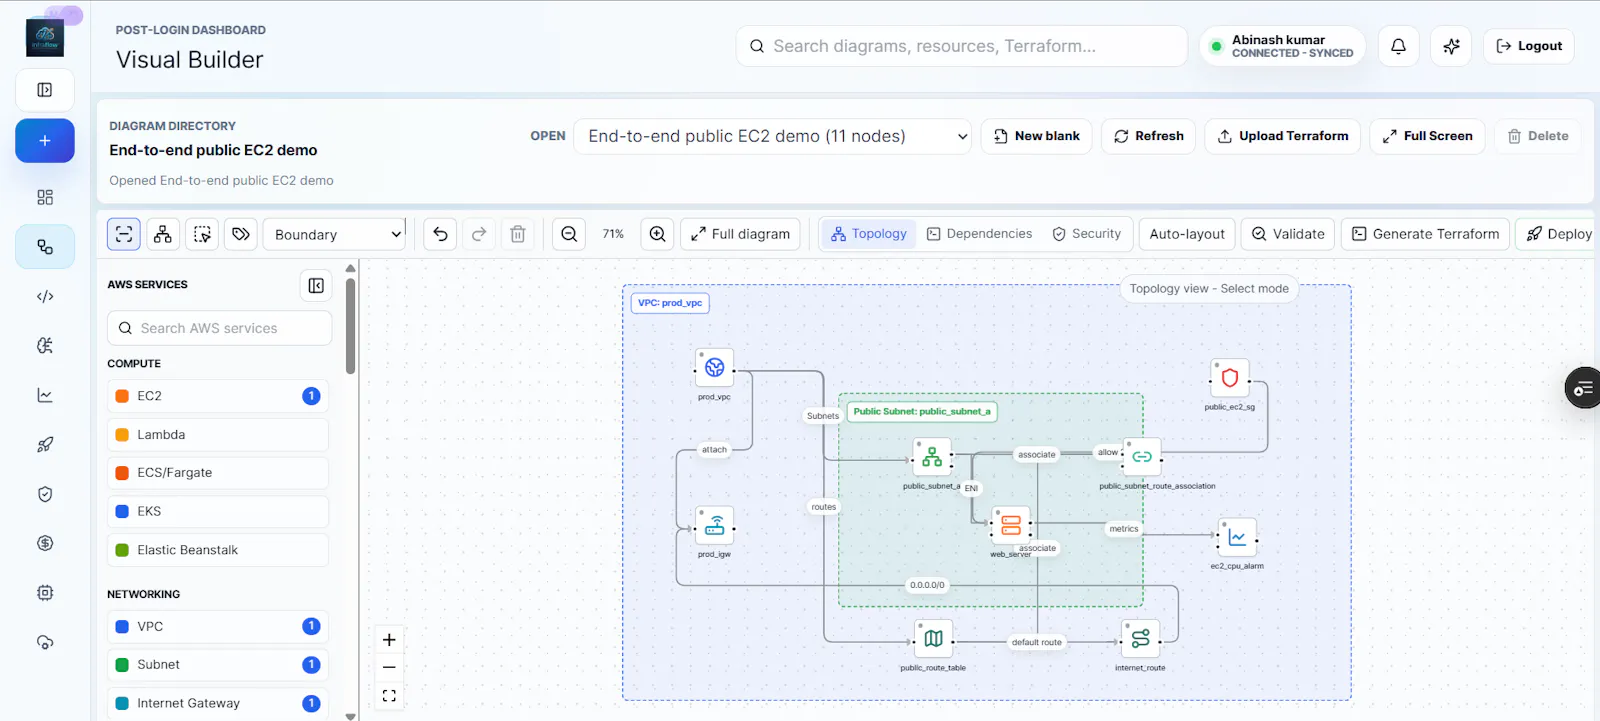Click Upload Terraform
Image resolution: width=1600 pixels, height=721 pixels.
(x=1283, y=136)
